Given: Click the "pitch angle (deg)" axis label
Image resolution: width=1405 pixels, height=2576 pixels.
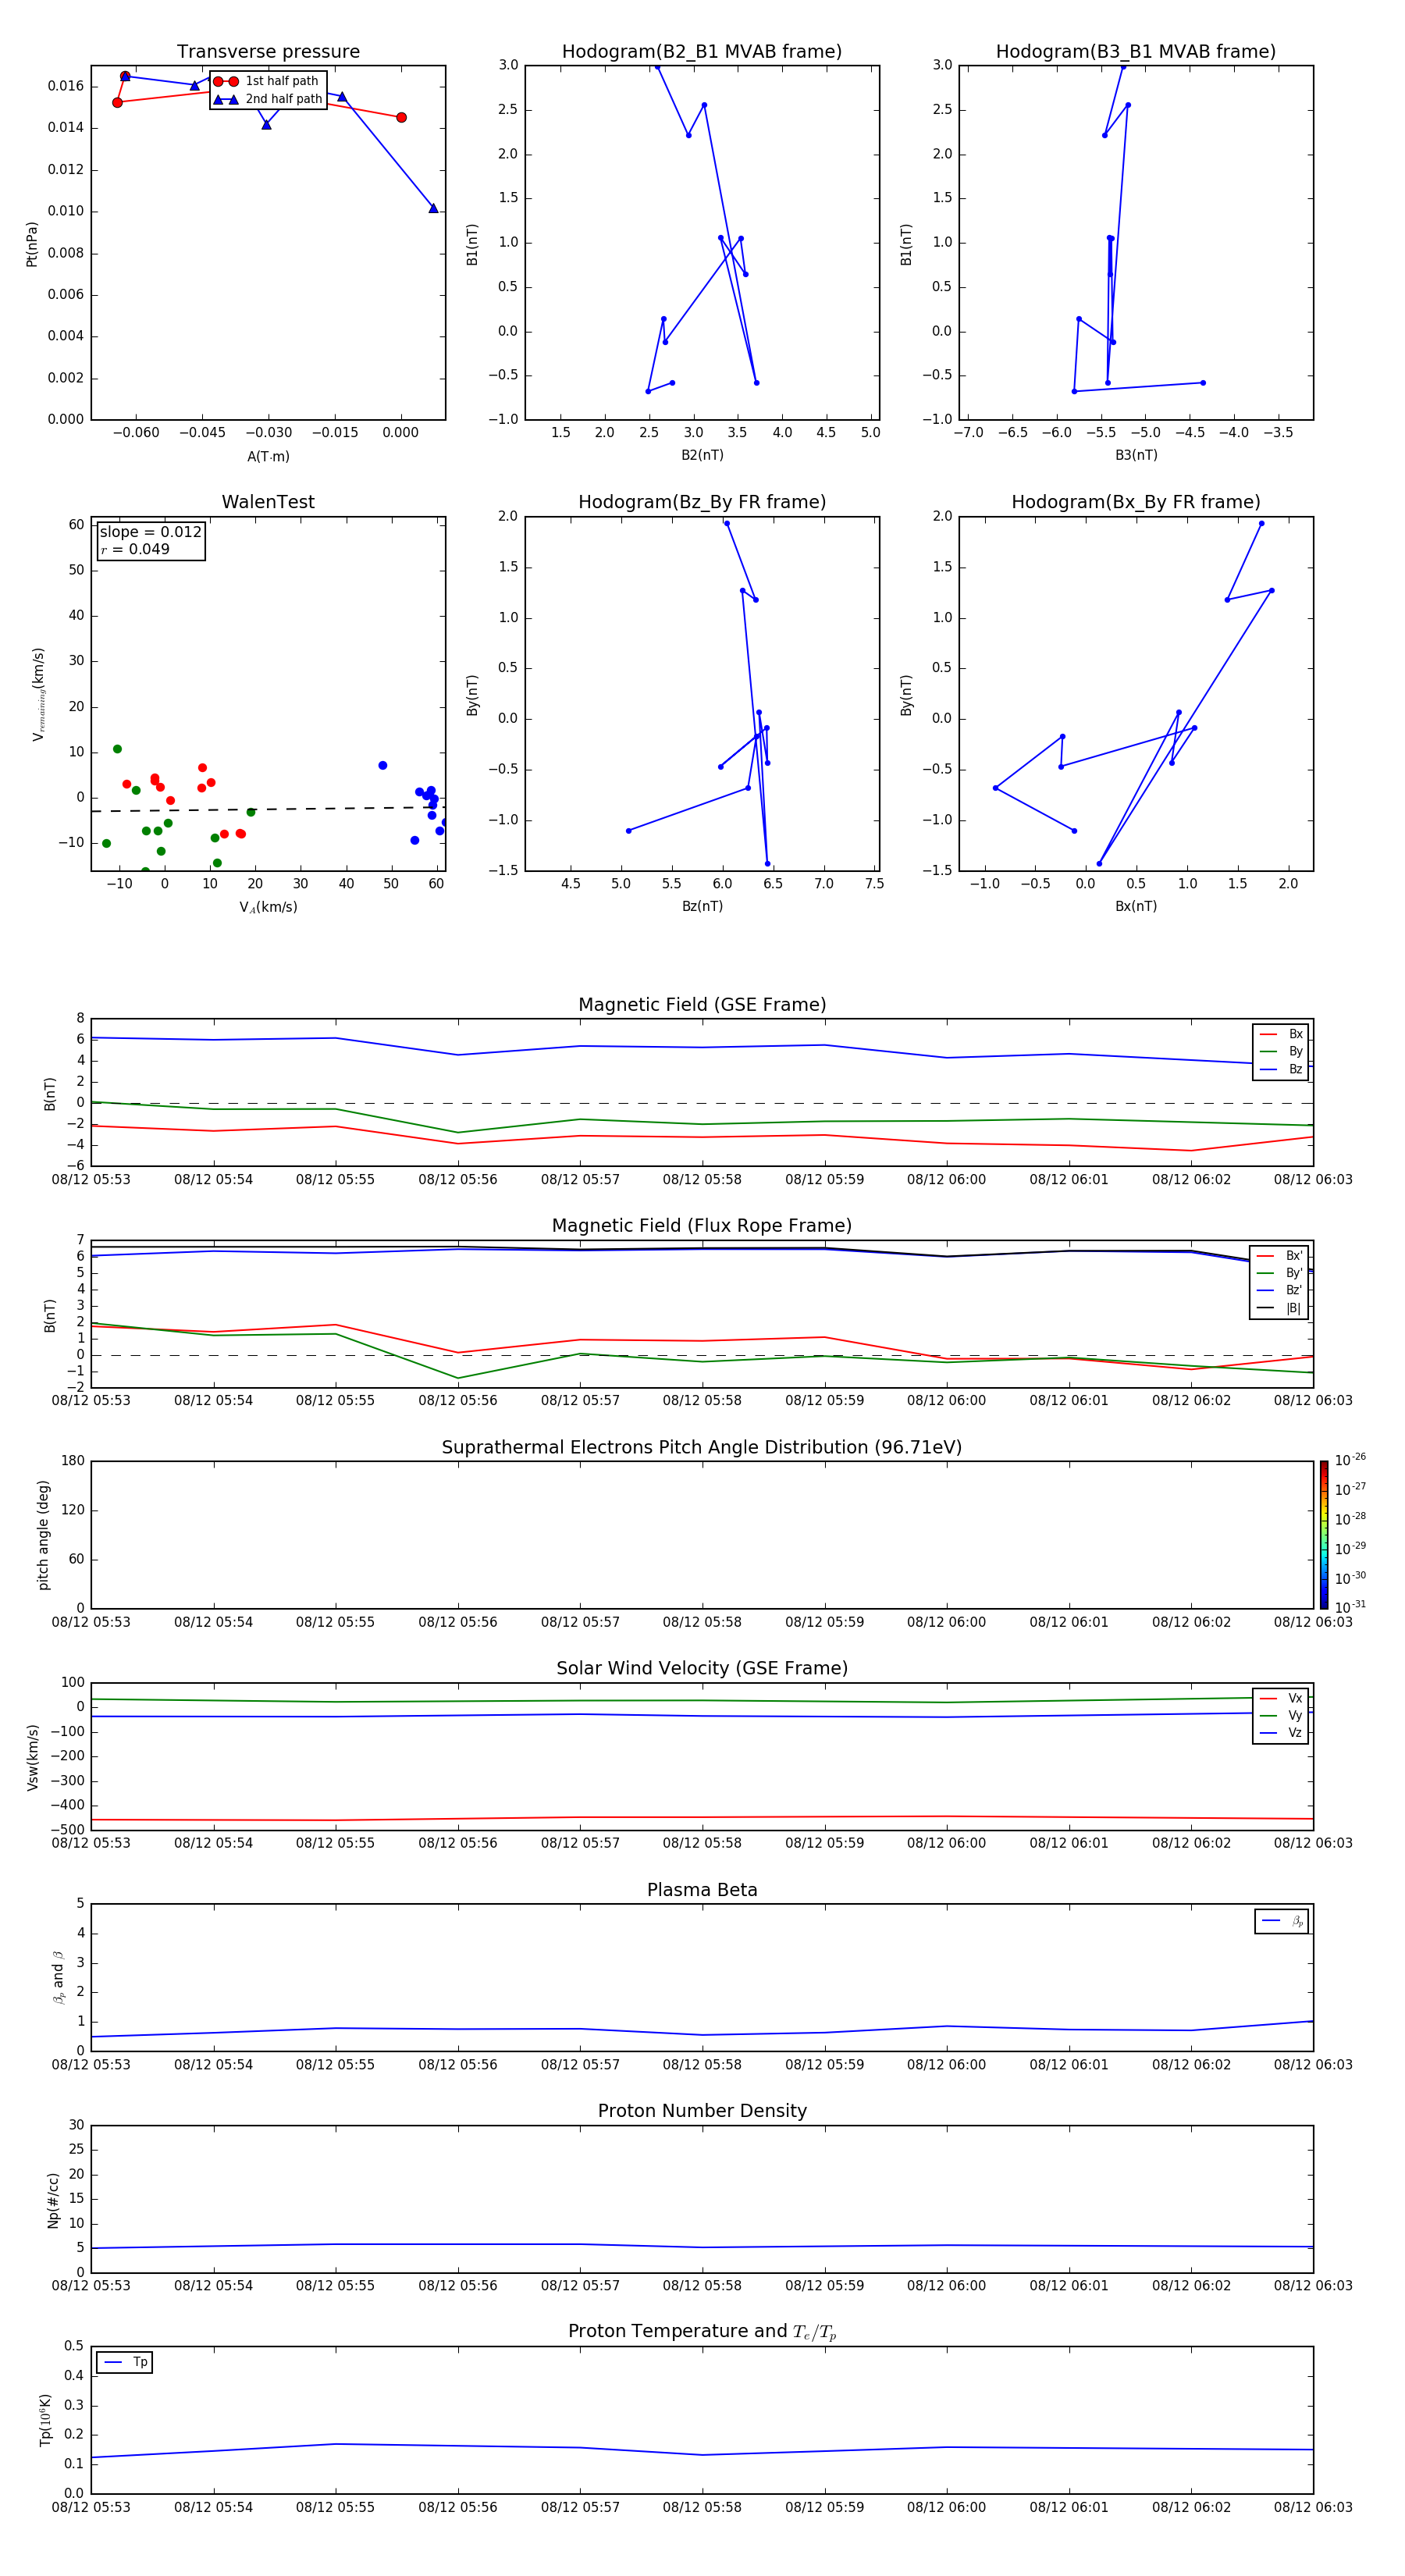Looking at the screenshot, I should point(43,1535).
